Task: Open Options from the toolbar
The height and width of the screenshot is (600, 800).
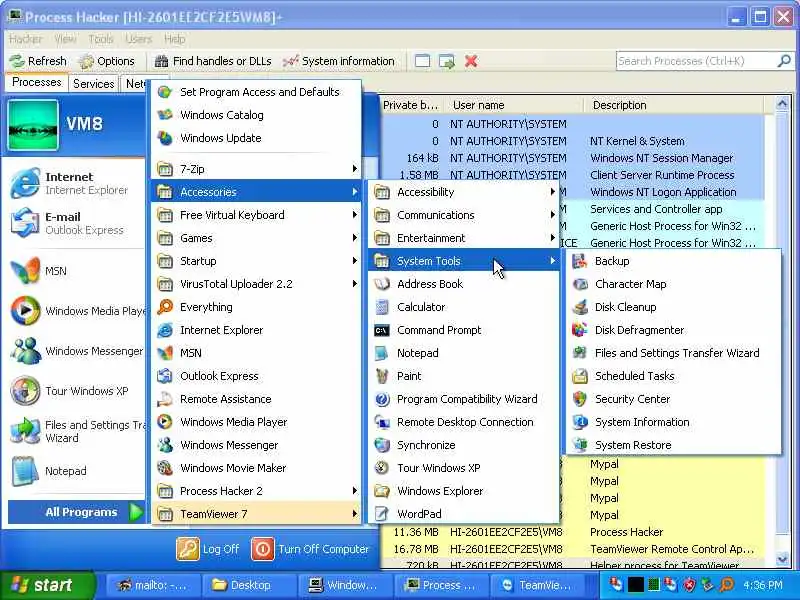Action: tap(106, 61)
